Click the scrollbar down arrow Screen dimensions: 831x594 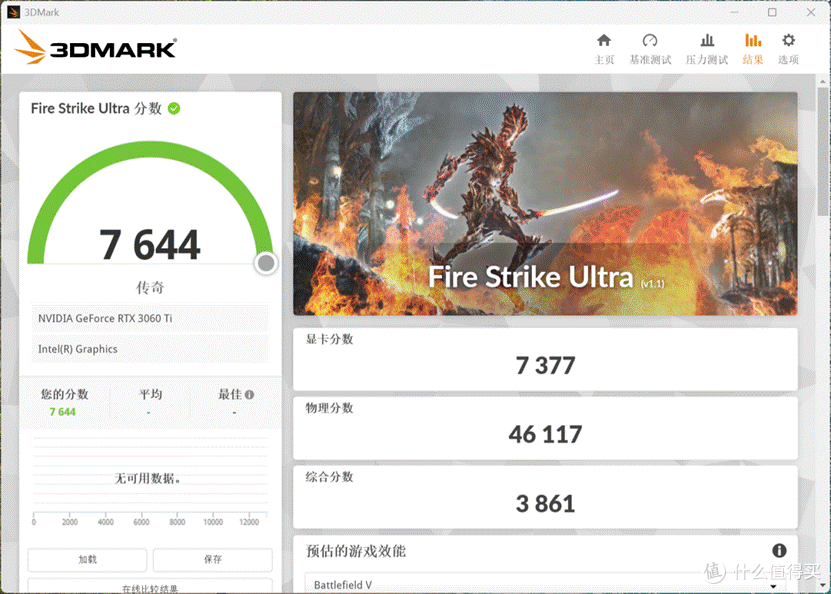(823, 586)
